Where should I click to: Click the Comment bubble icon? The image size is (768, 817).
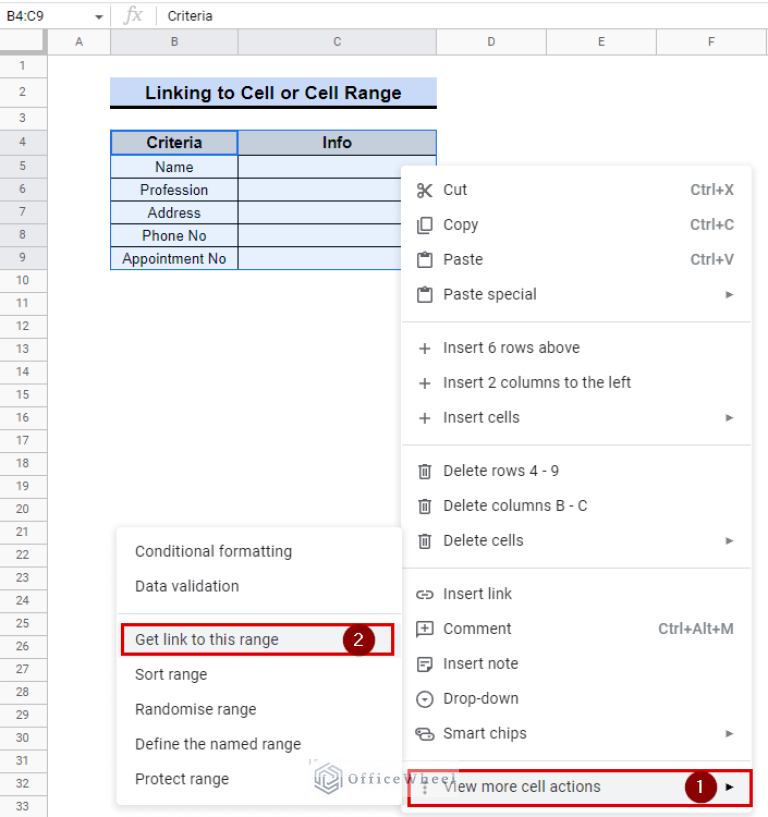coord(424,628)
